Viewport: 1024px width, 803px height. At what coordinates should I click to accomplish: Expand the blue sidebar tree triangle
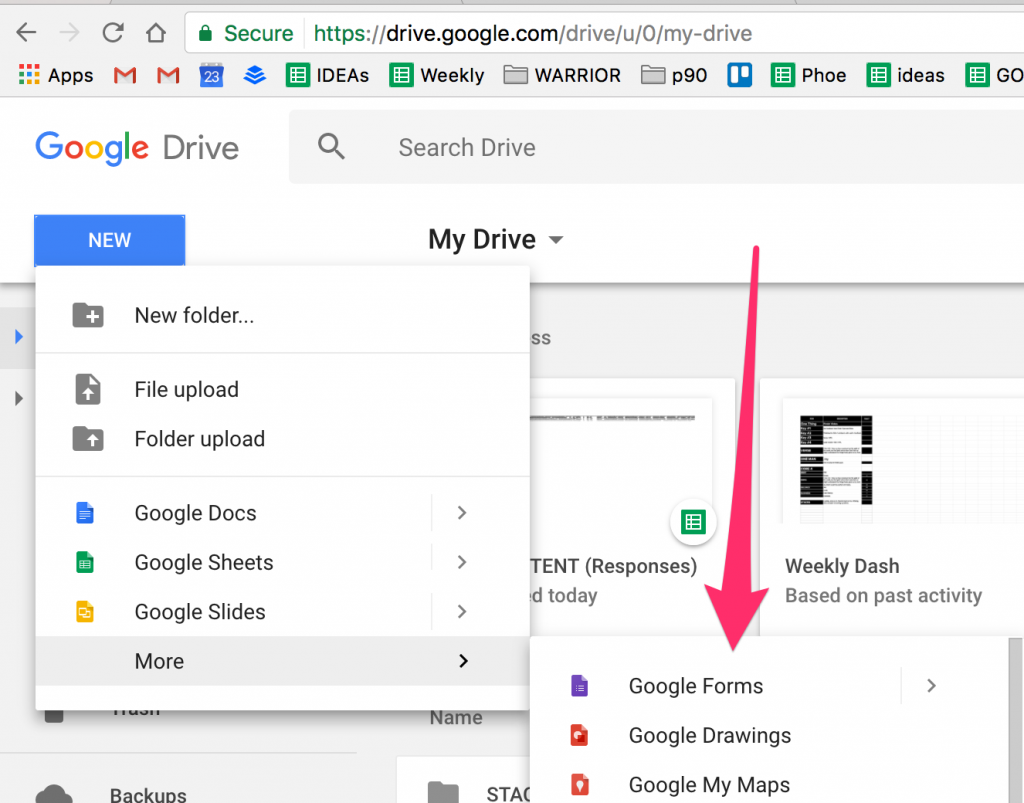19,337
